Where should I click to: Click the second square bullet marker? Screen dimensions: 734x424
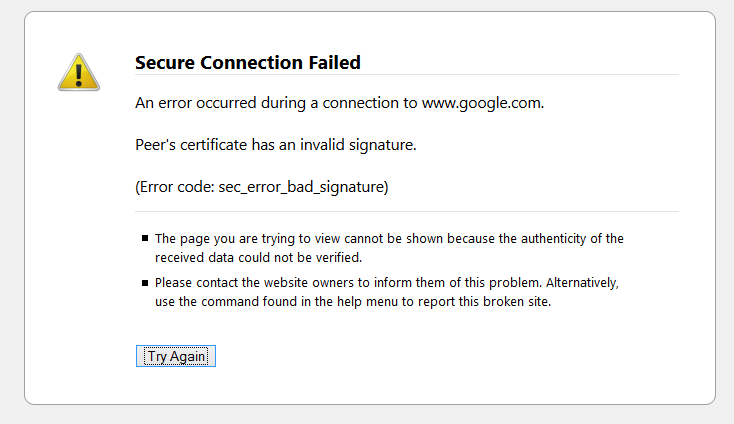click(x=144, y=284)
